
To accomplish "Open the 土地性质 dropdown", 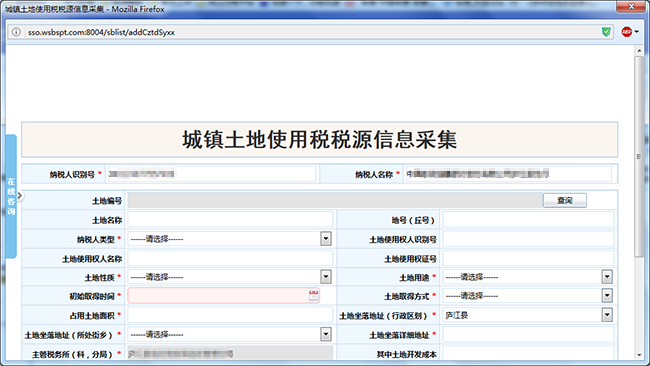I will point(230,277).
